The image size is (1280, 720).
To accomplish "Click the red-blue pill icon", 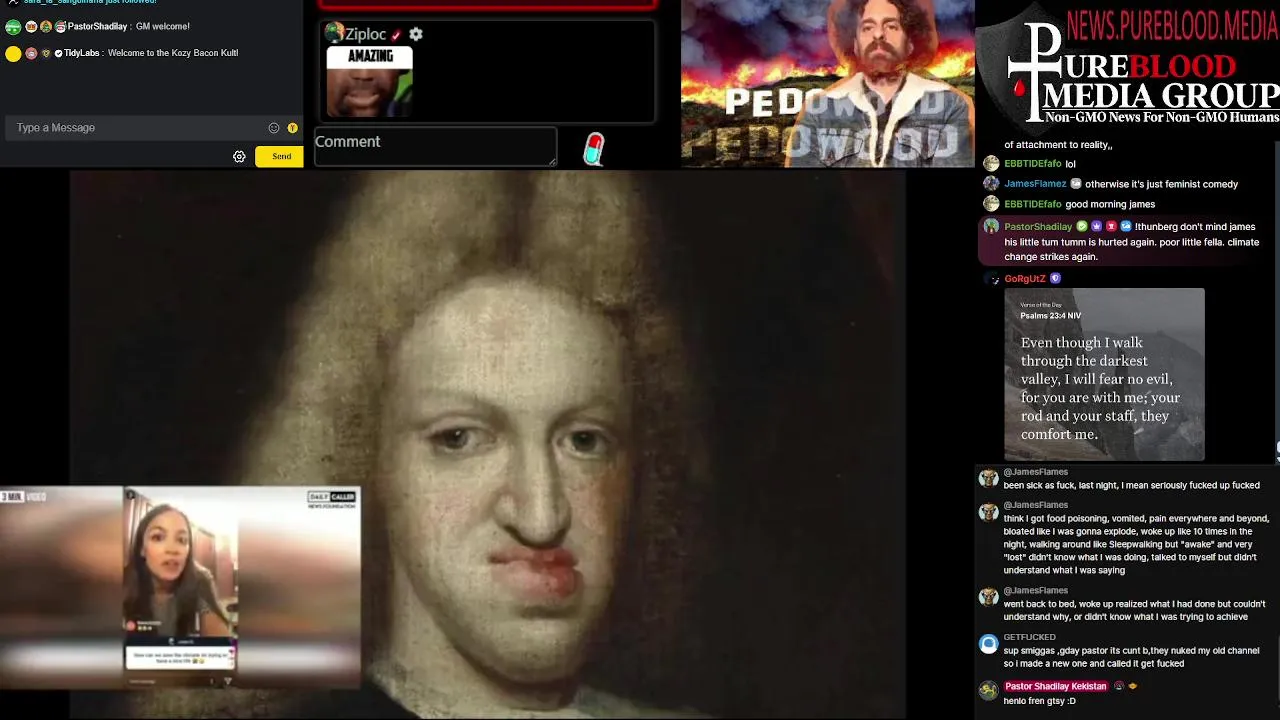I will tap(594, 149).
